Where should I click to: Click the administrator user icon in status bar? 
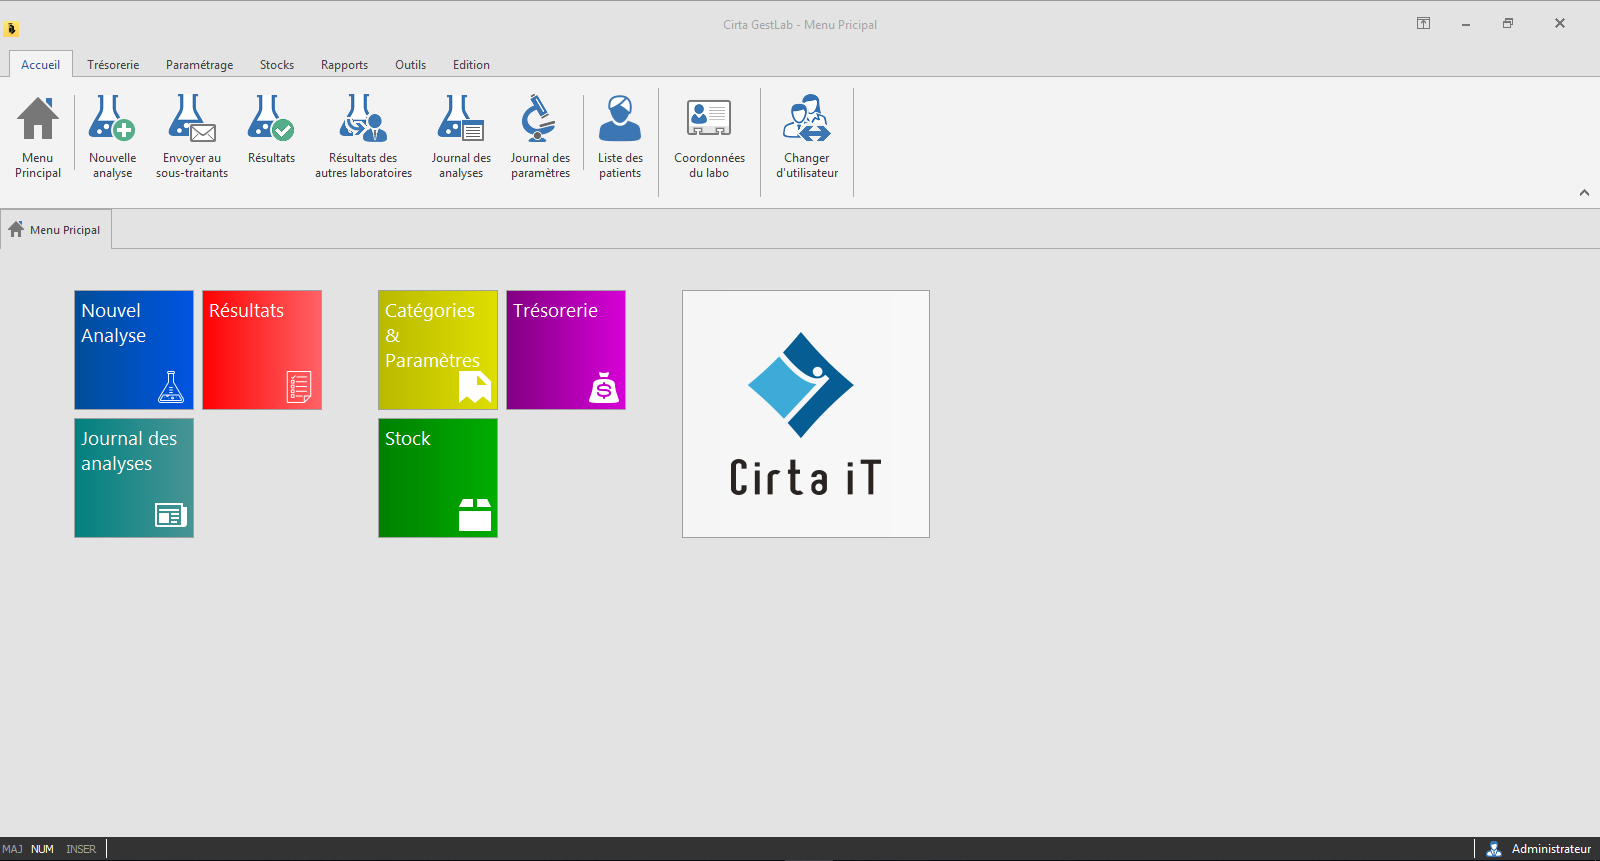[1494, 849]
